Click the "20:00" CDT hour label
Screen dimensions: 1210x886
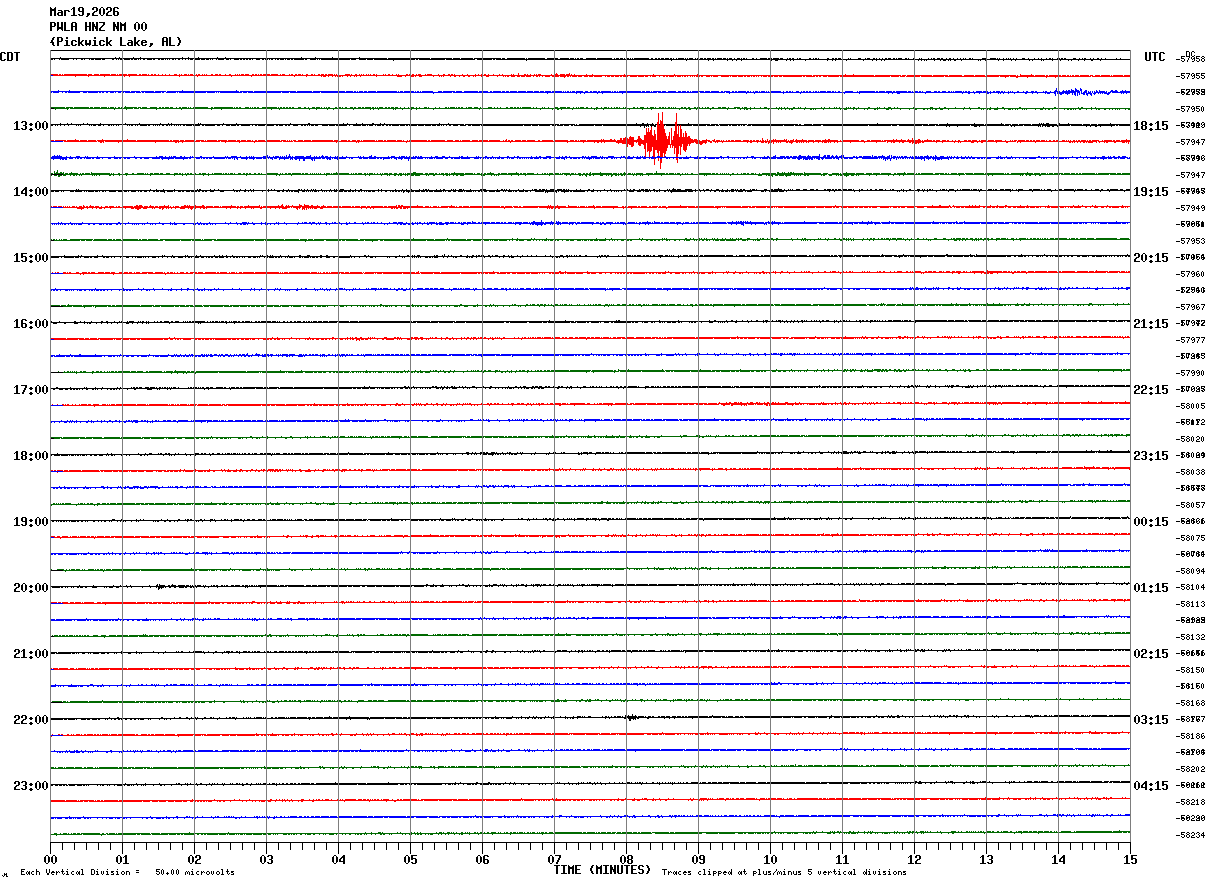(30, 588)
